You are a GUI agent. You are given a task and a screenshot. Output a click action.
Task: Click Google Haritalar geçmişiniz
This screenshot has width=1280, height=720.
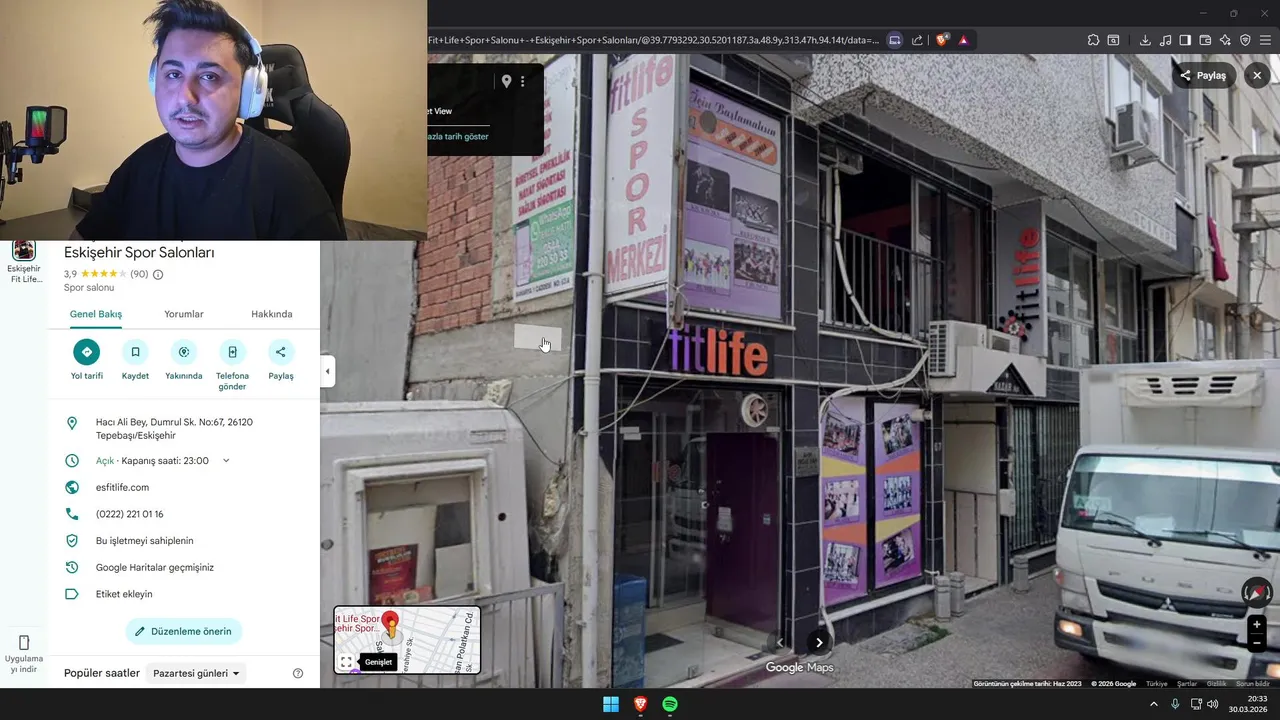click(155, 567)
